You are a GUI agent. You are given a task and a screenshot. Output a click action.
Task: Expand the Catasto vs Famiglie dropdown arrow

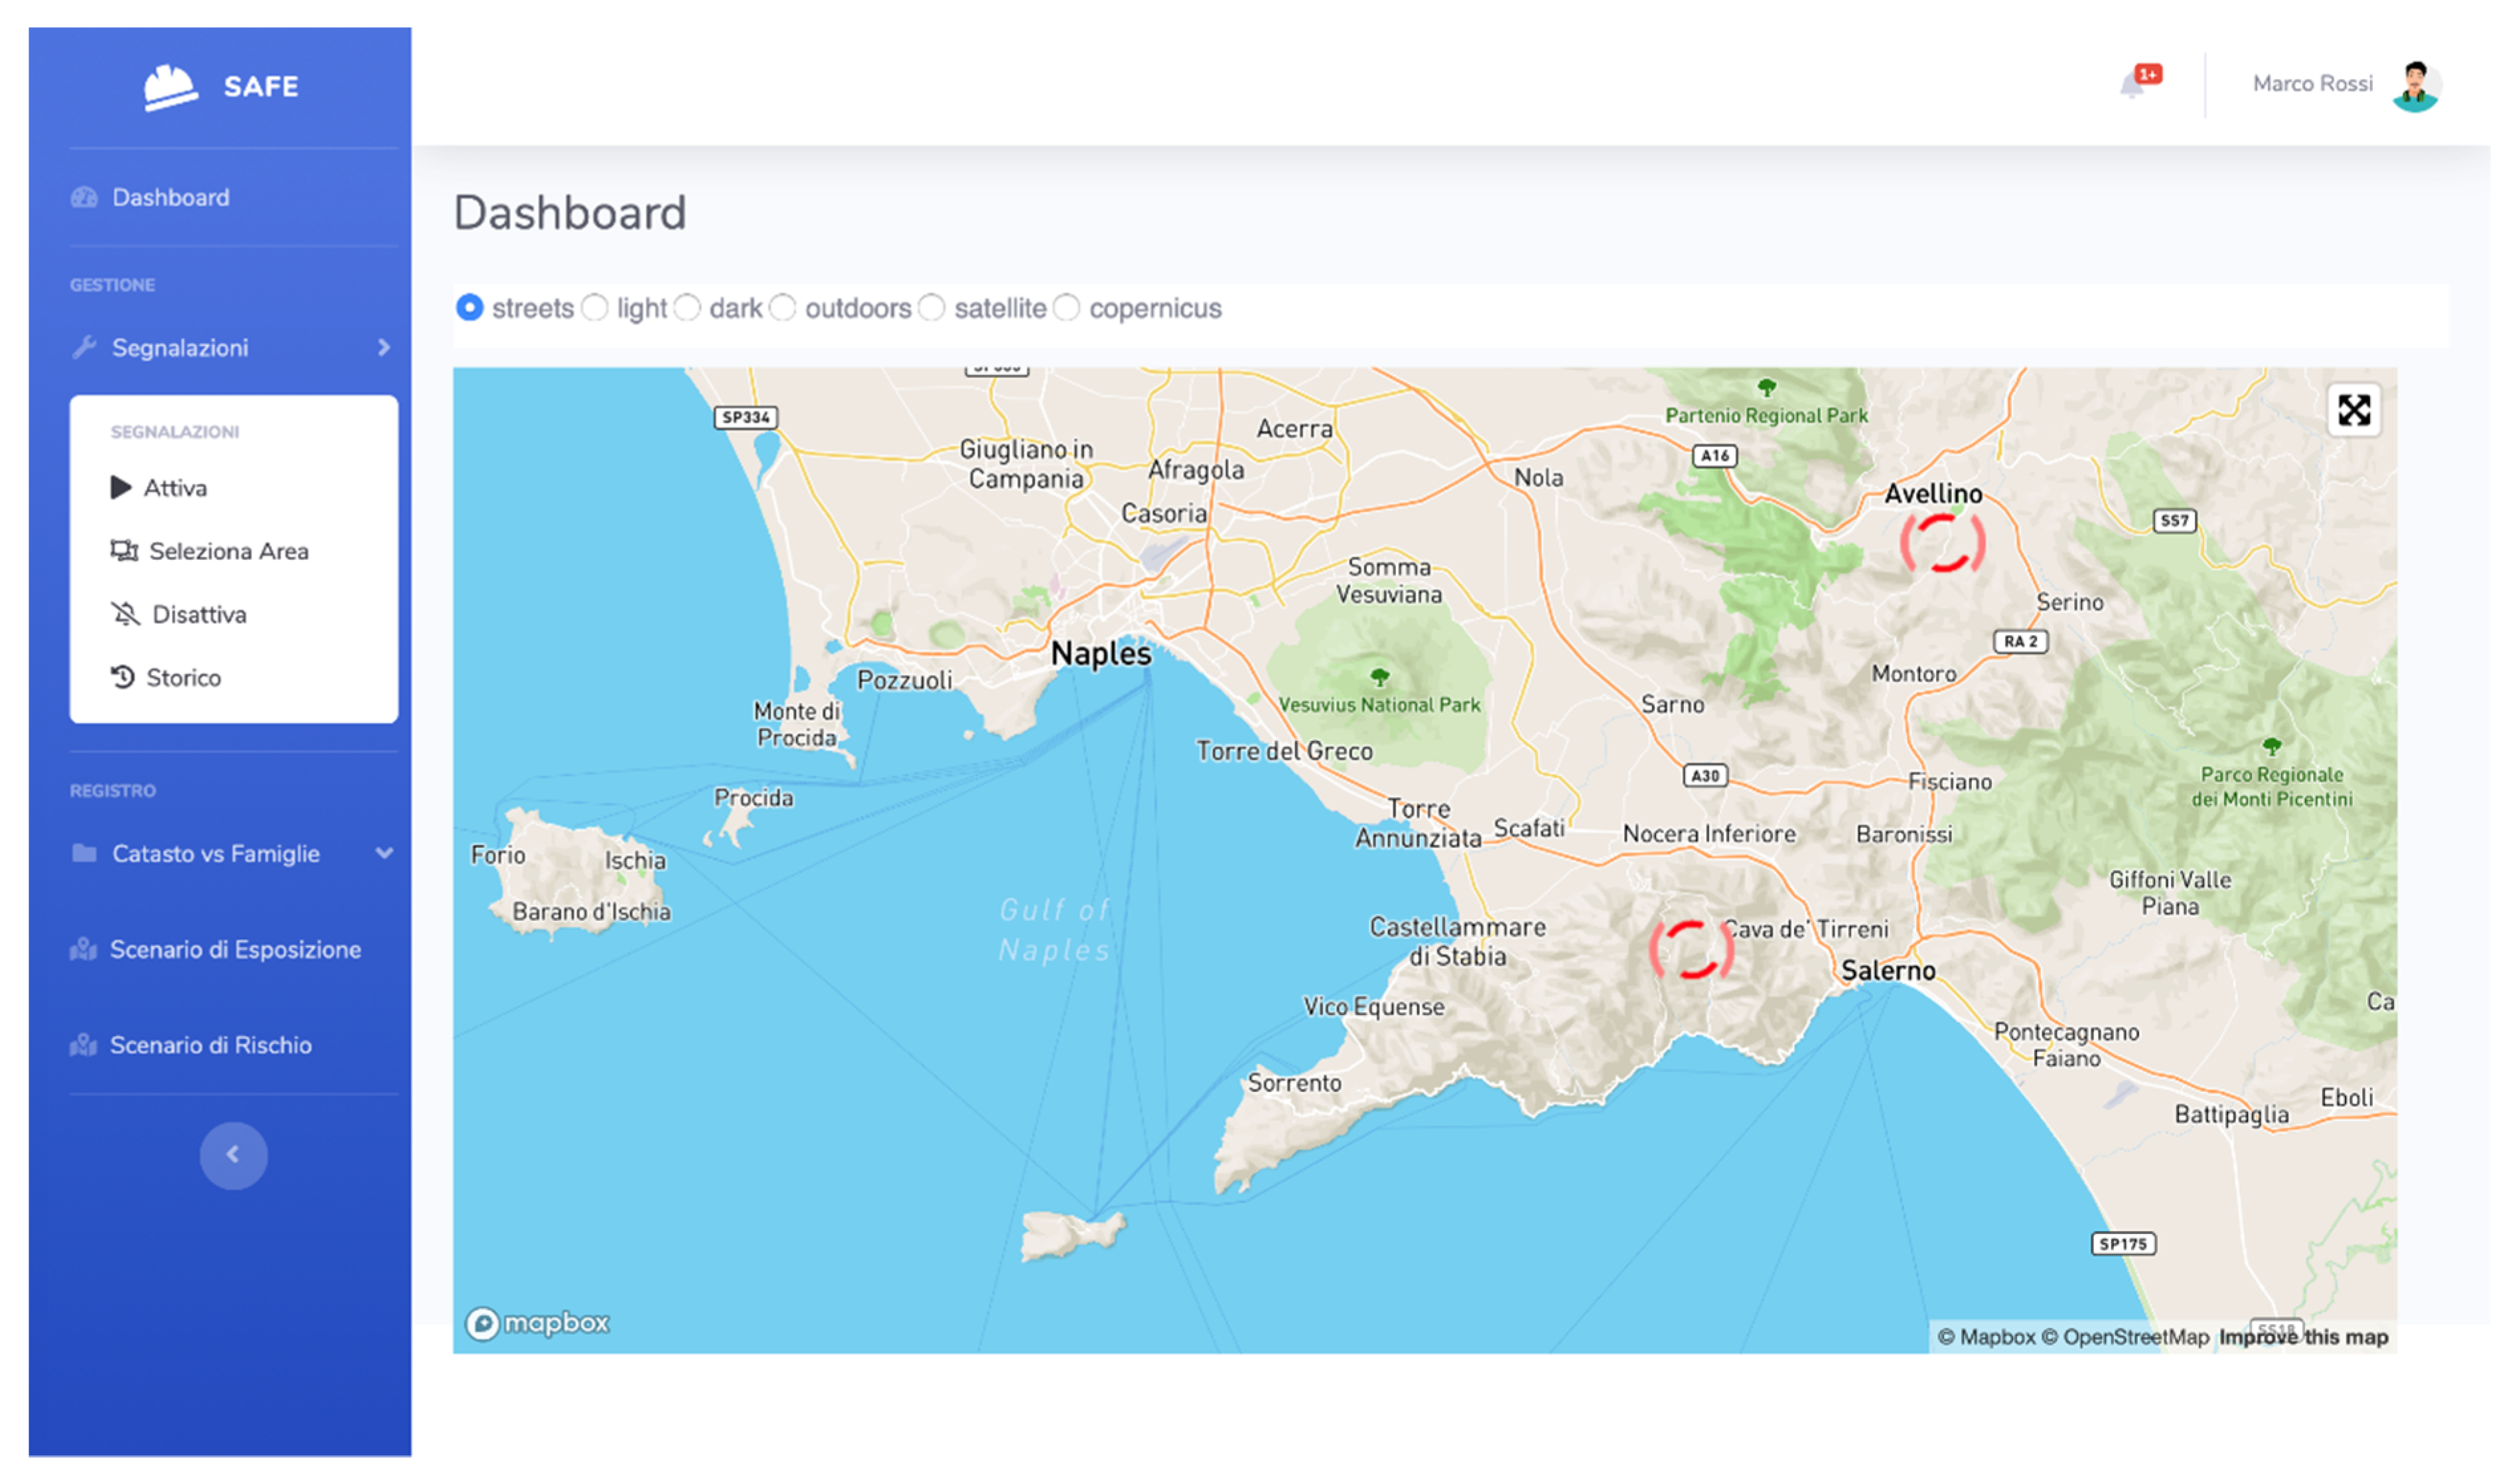click(384, 853)
